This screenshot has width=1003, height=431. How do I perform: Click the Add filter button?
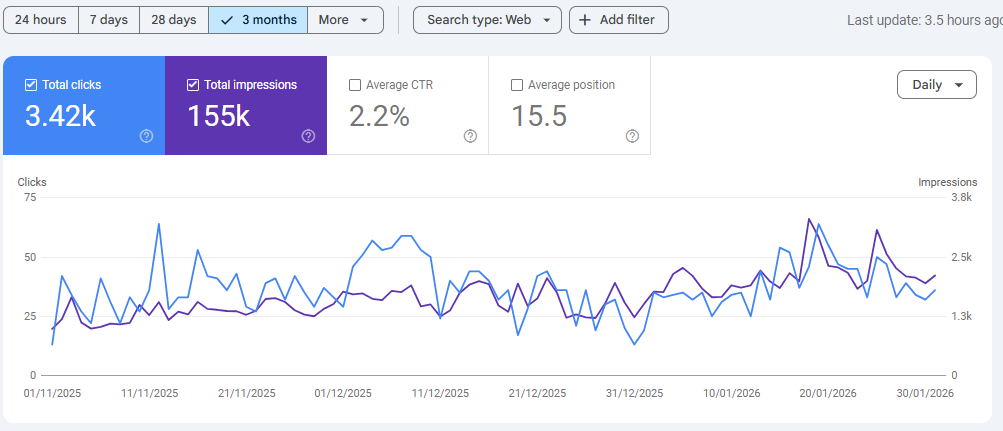coord(618,20)
